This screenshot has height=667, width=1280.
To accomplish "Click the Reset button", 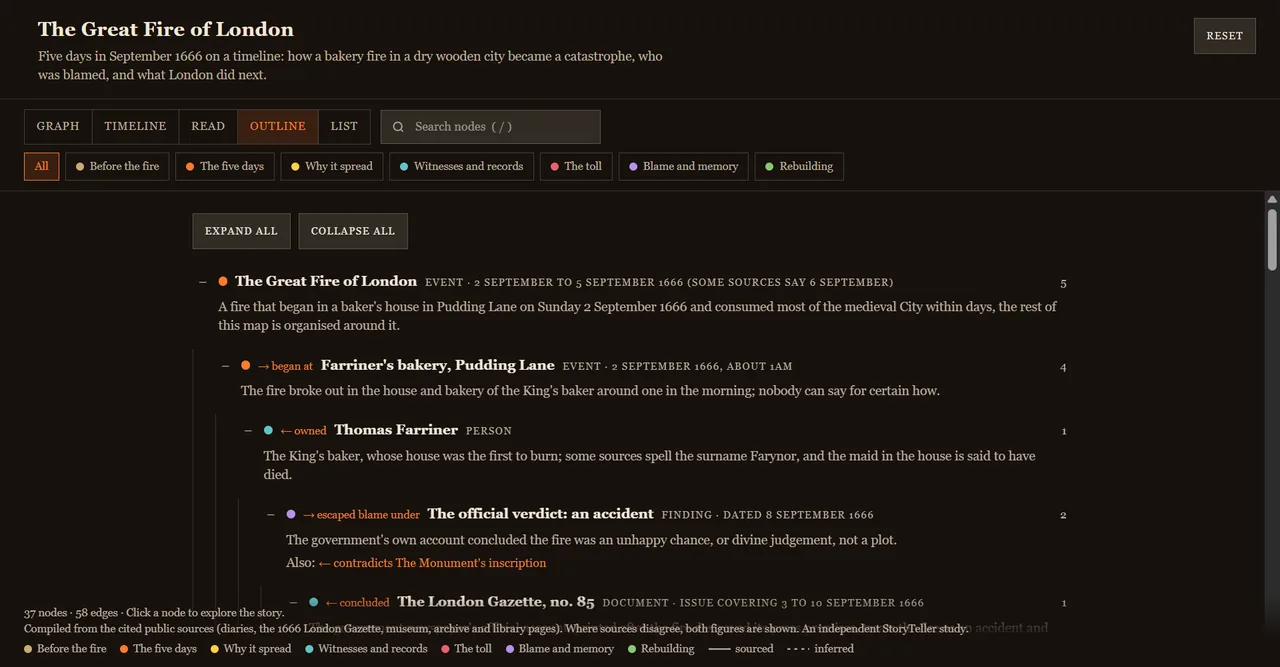I will [1224, 36].
